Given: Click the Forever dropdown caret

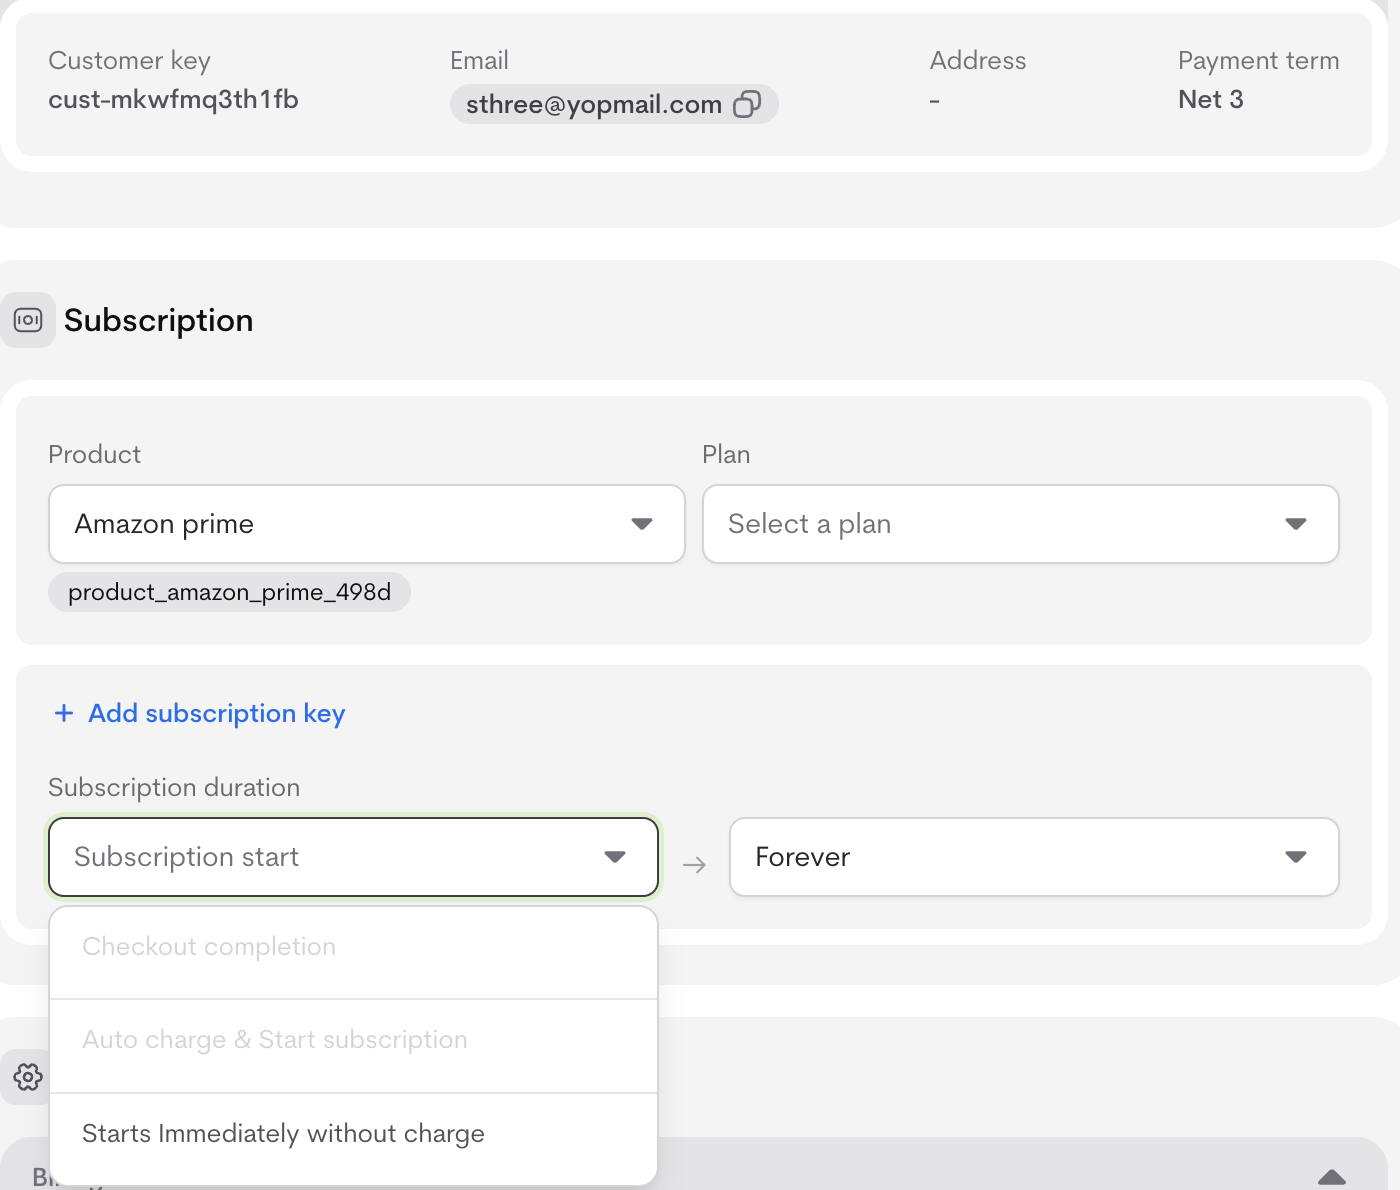Looking at the screenshot, I should pos(1296,857).
